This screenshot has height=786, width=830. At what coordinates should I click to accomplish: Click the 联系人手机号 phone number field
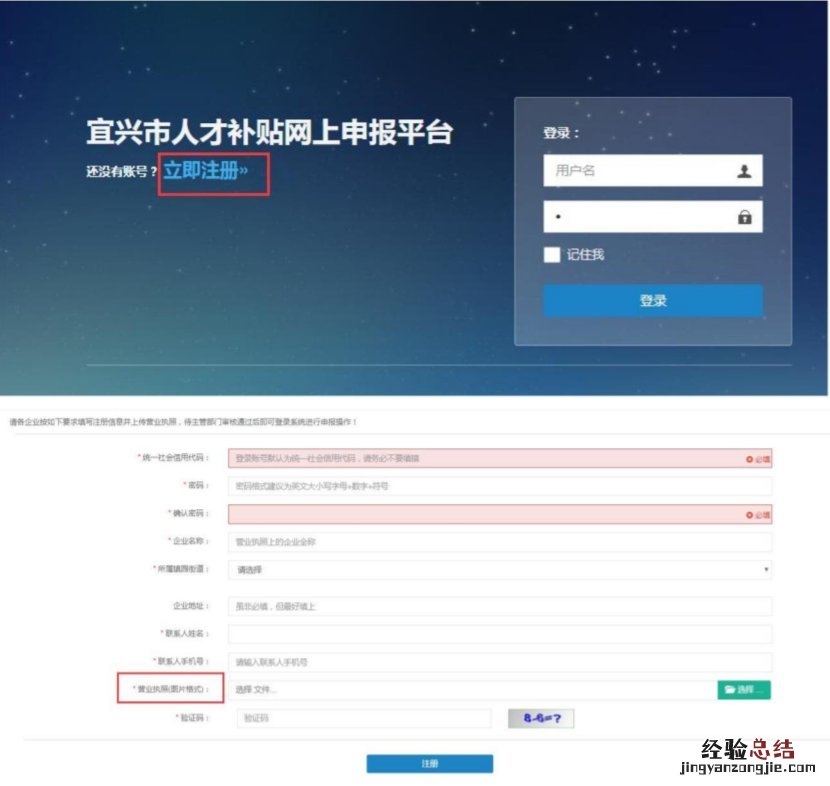pos(500,662)
